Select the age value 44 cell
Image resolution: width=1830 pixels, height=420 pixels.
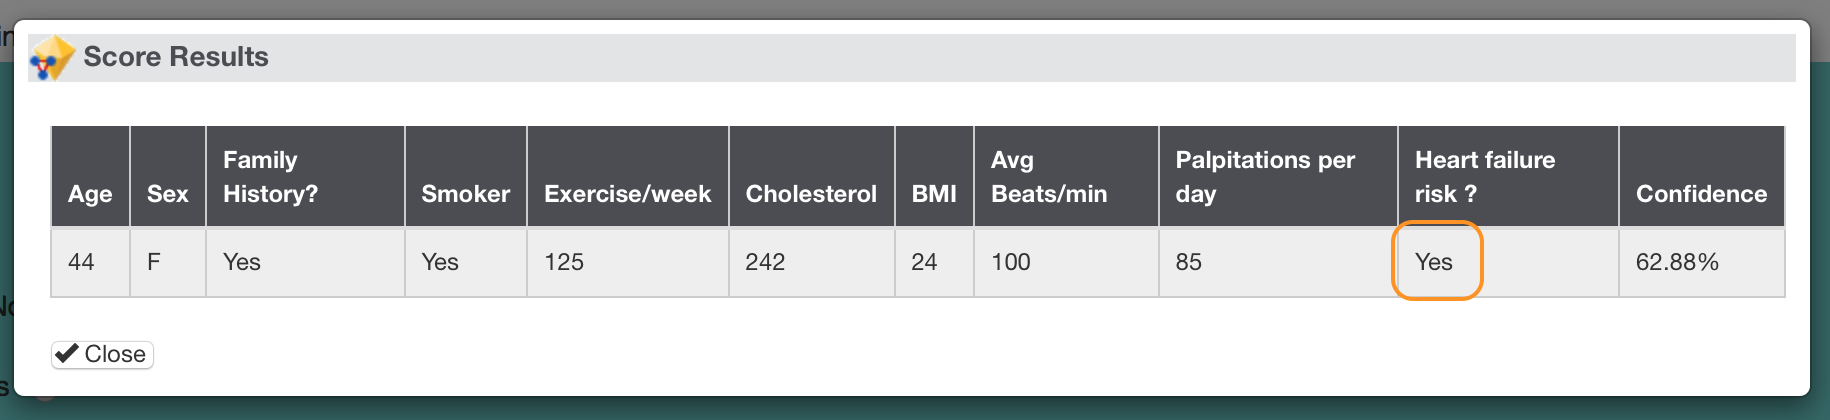click(x=90, y=262)
